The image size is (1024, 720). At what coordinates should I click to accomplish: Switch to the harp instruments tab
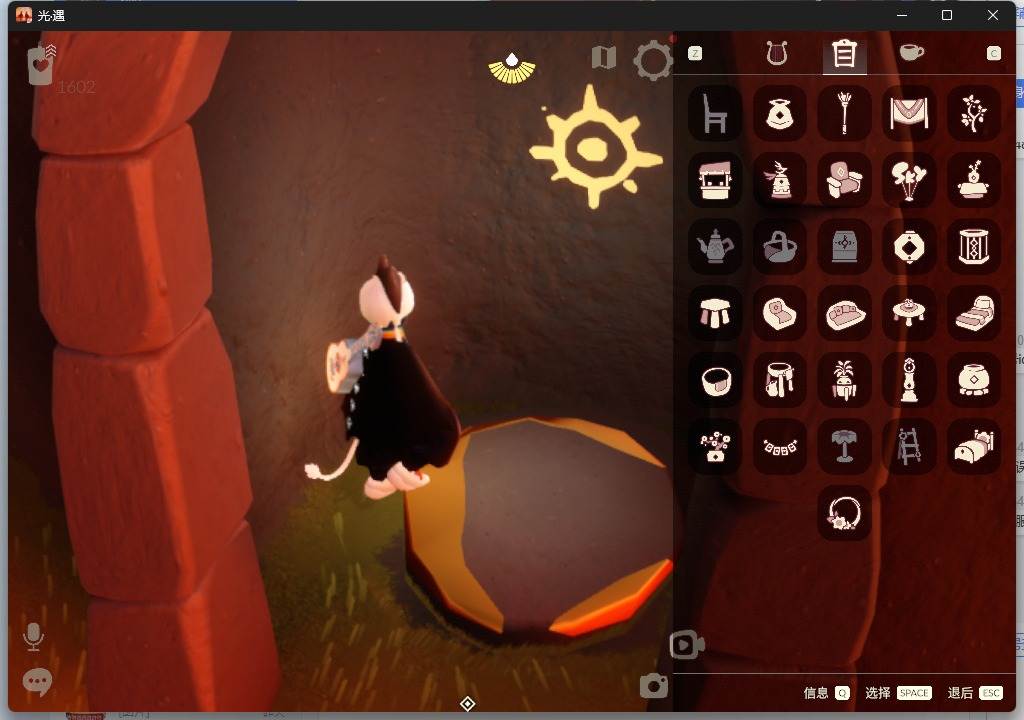777,53
